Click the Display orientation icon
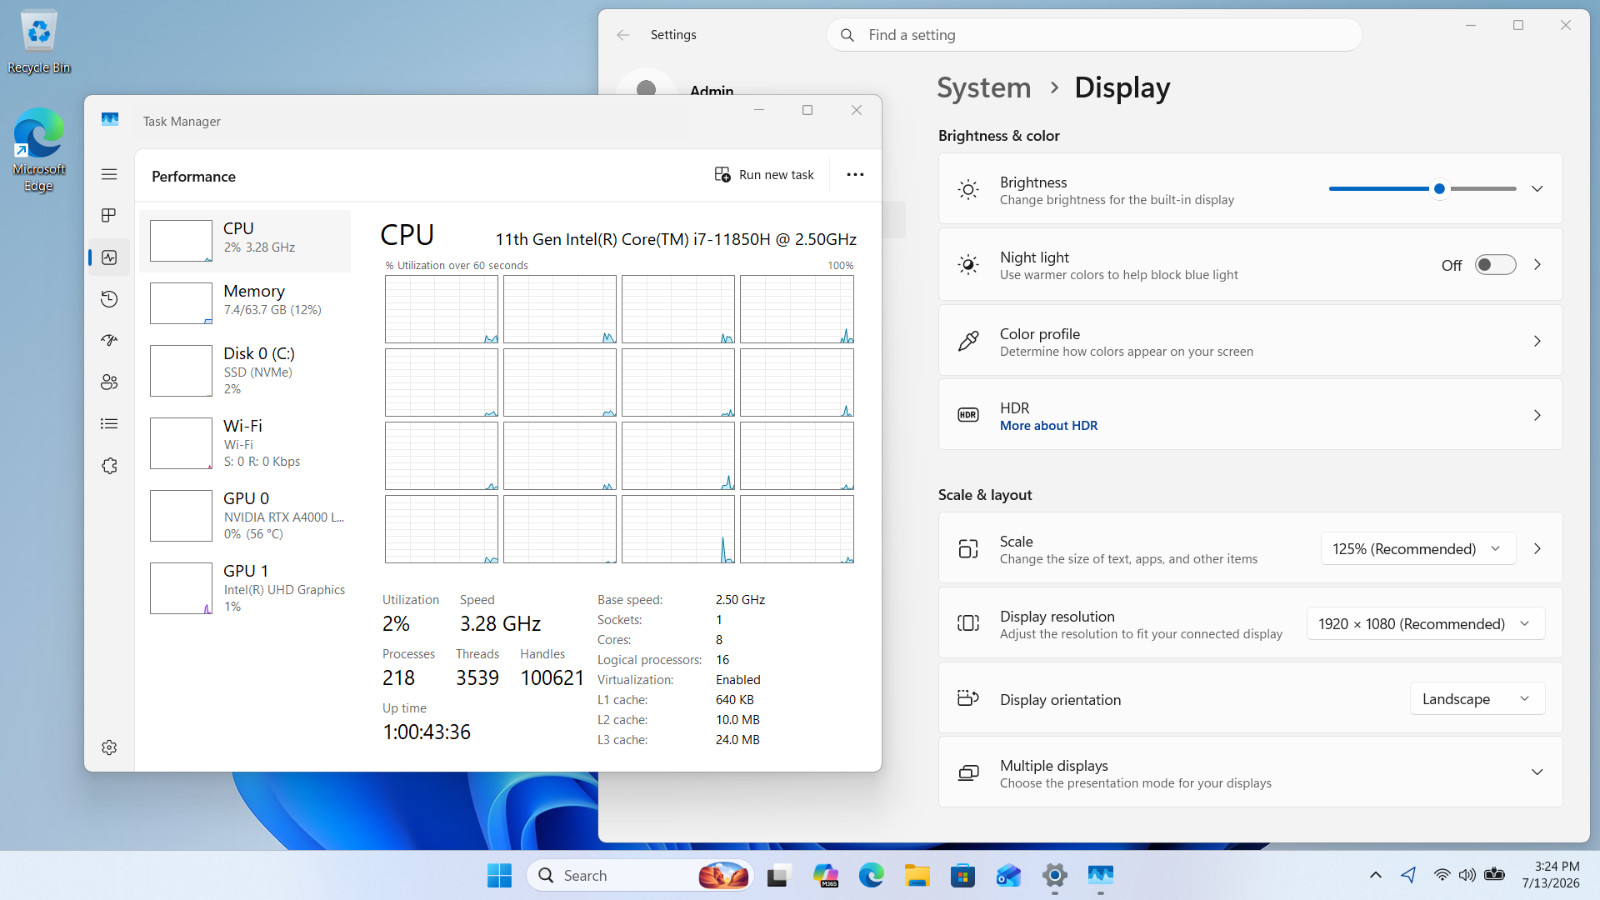The height and width of the screenshot is (900, 1600). pyautogui.click(x=968, y=699)
